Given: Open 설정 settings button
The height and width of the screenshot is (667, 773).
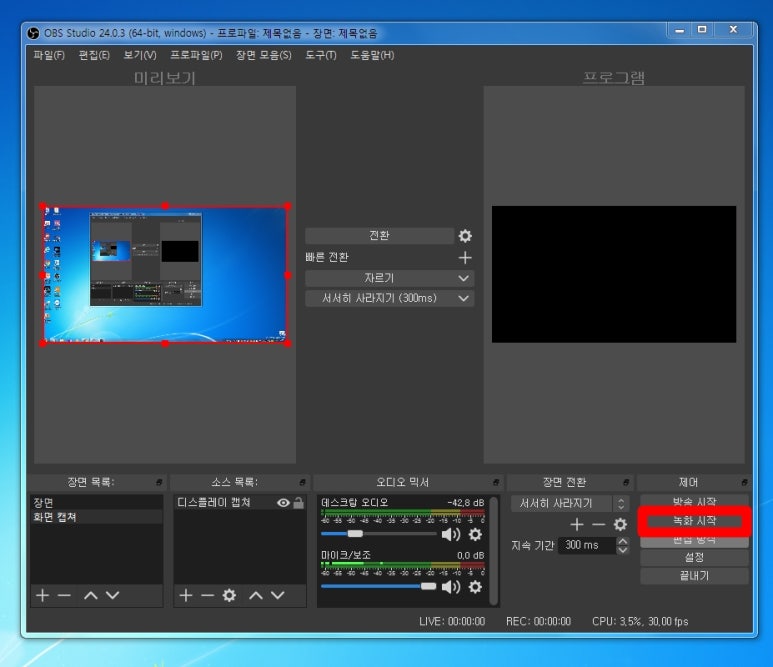Looking at the screenshot, I should click(694, 558).
